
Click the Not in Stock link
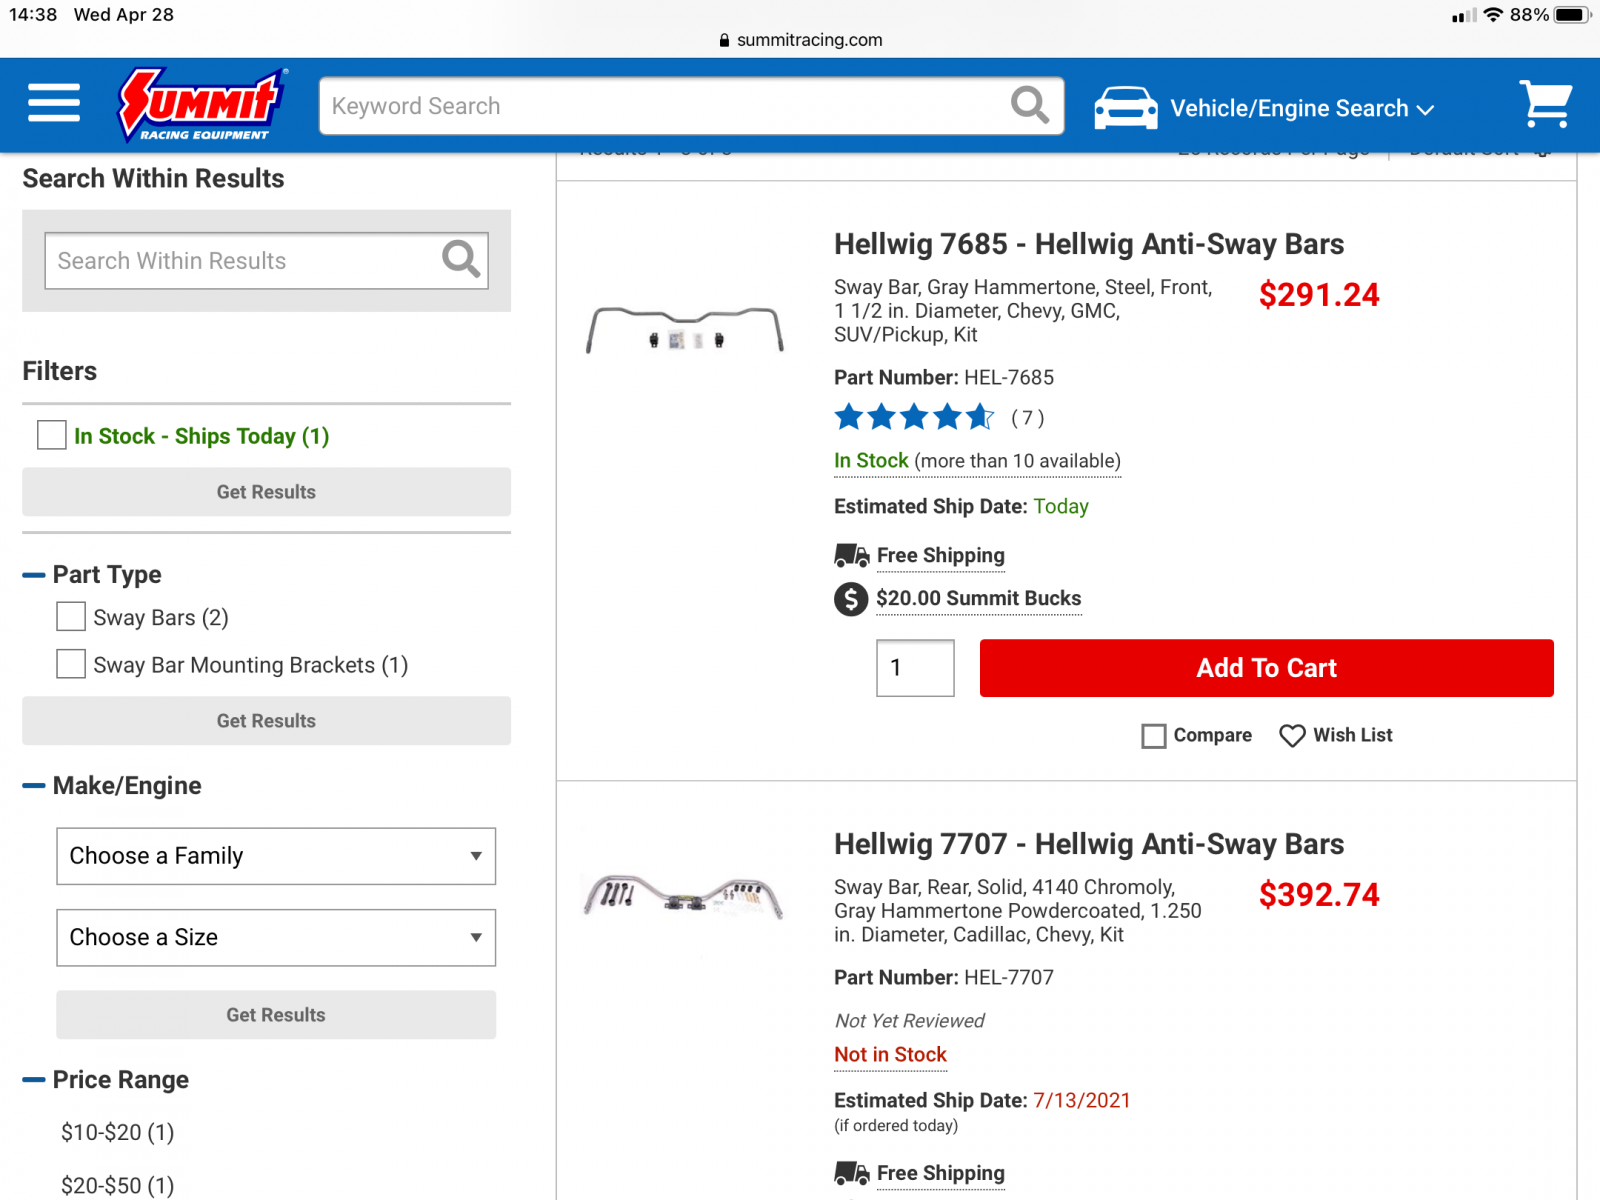click(x=890, y=1055)
